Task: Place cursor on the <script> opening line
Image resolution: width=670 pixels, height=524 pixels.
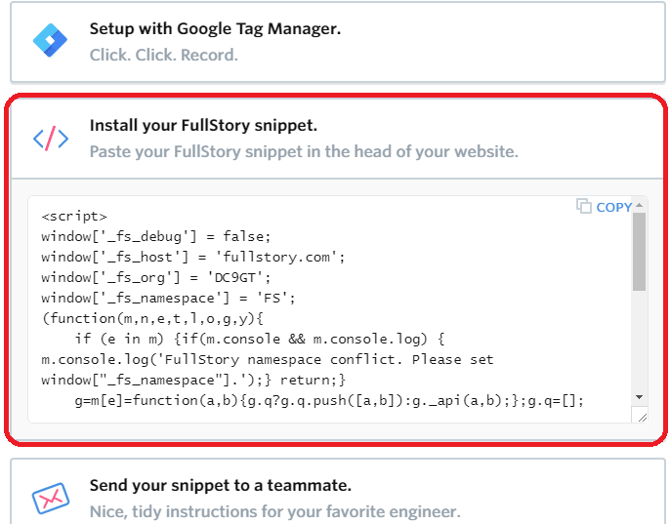Action: pyautogui.click(x=74, y=216)
